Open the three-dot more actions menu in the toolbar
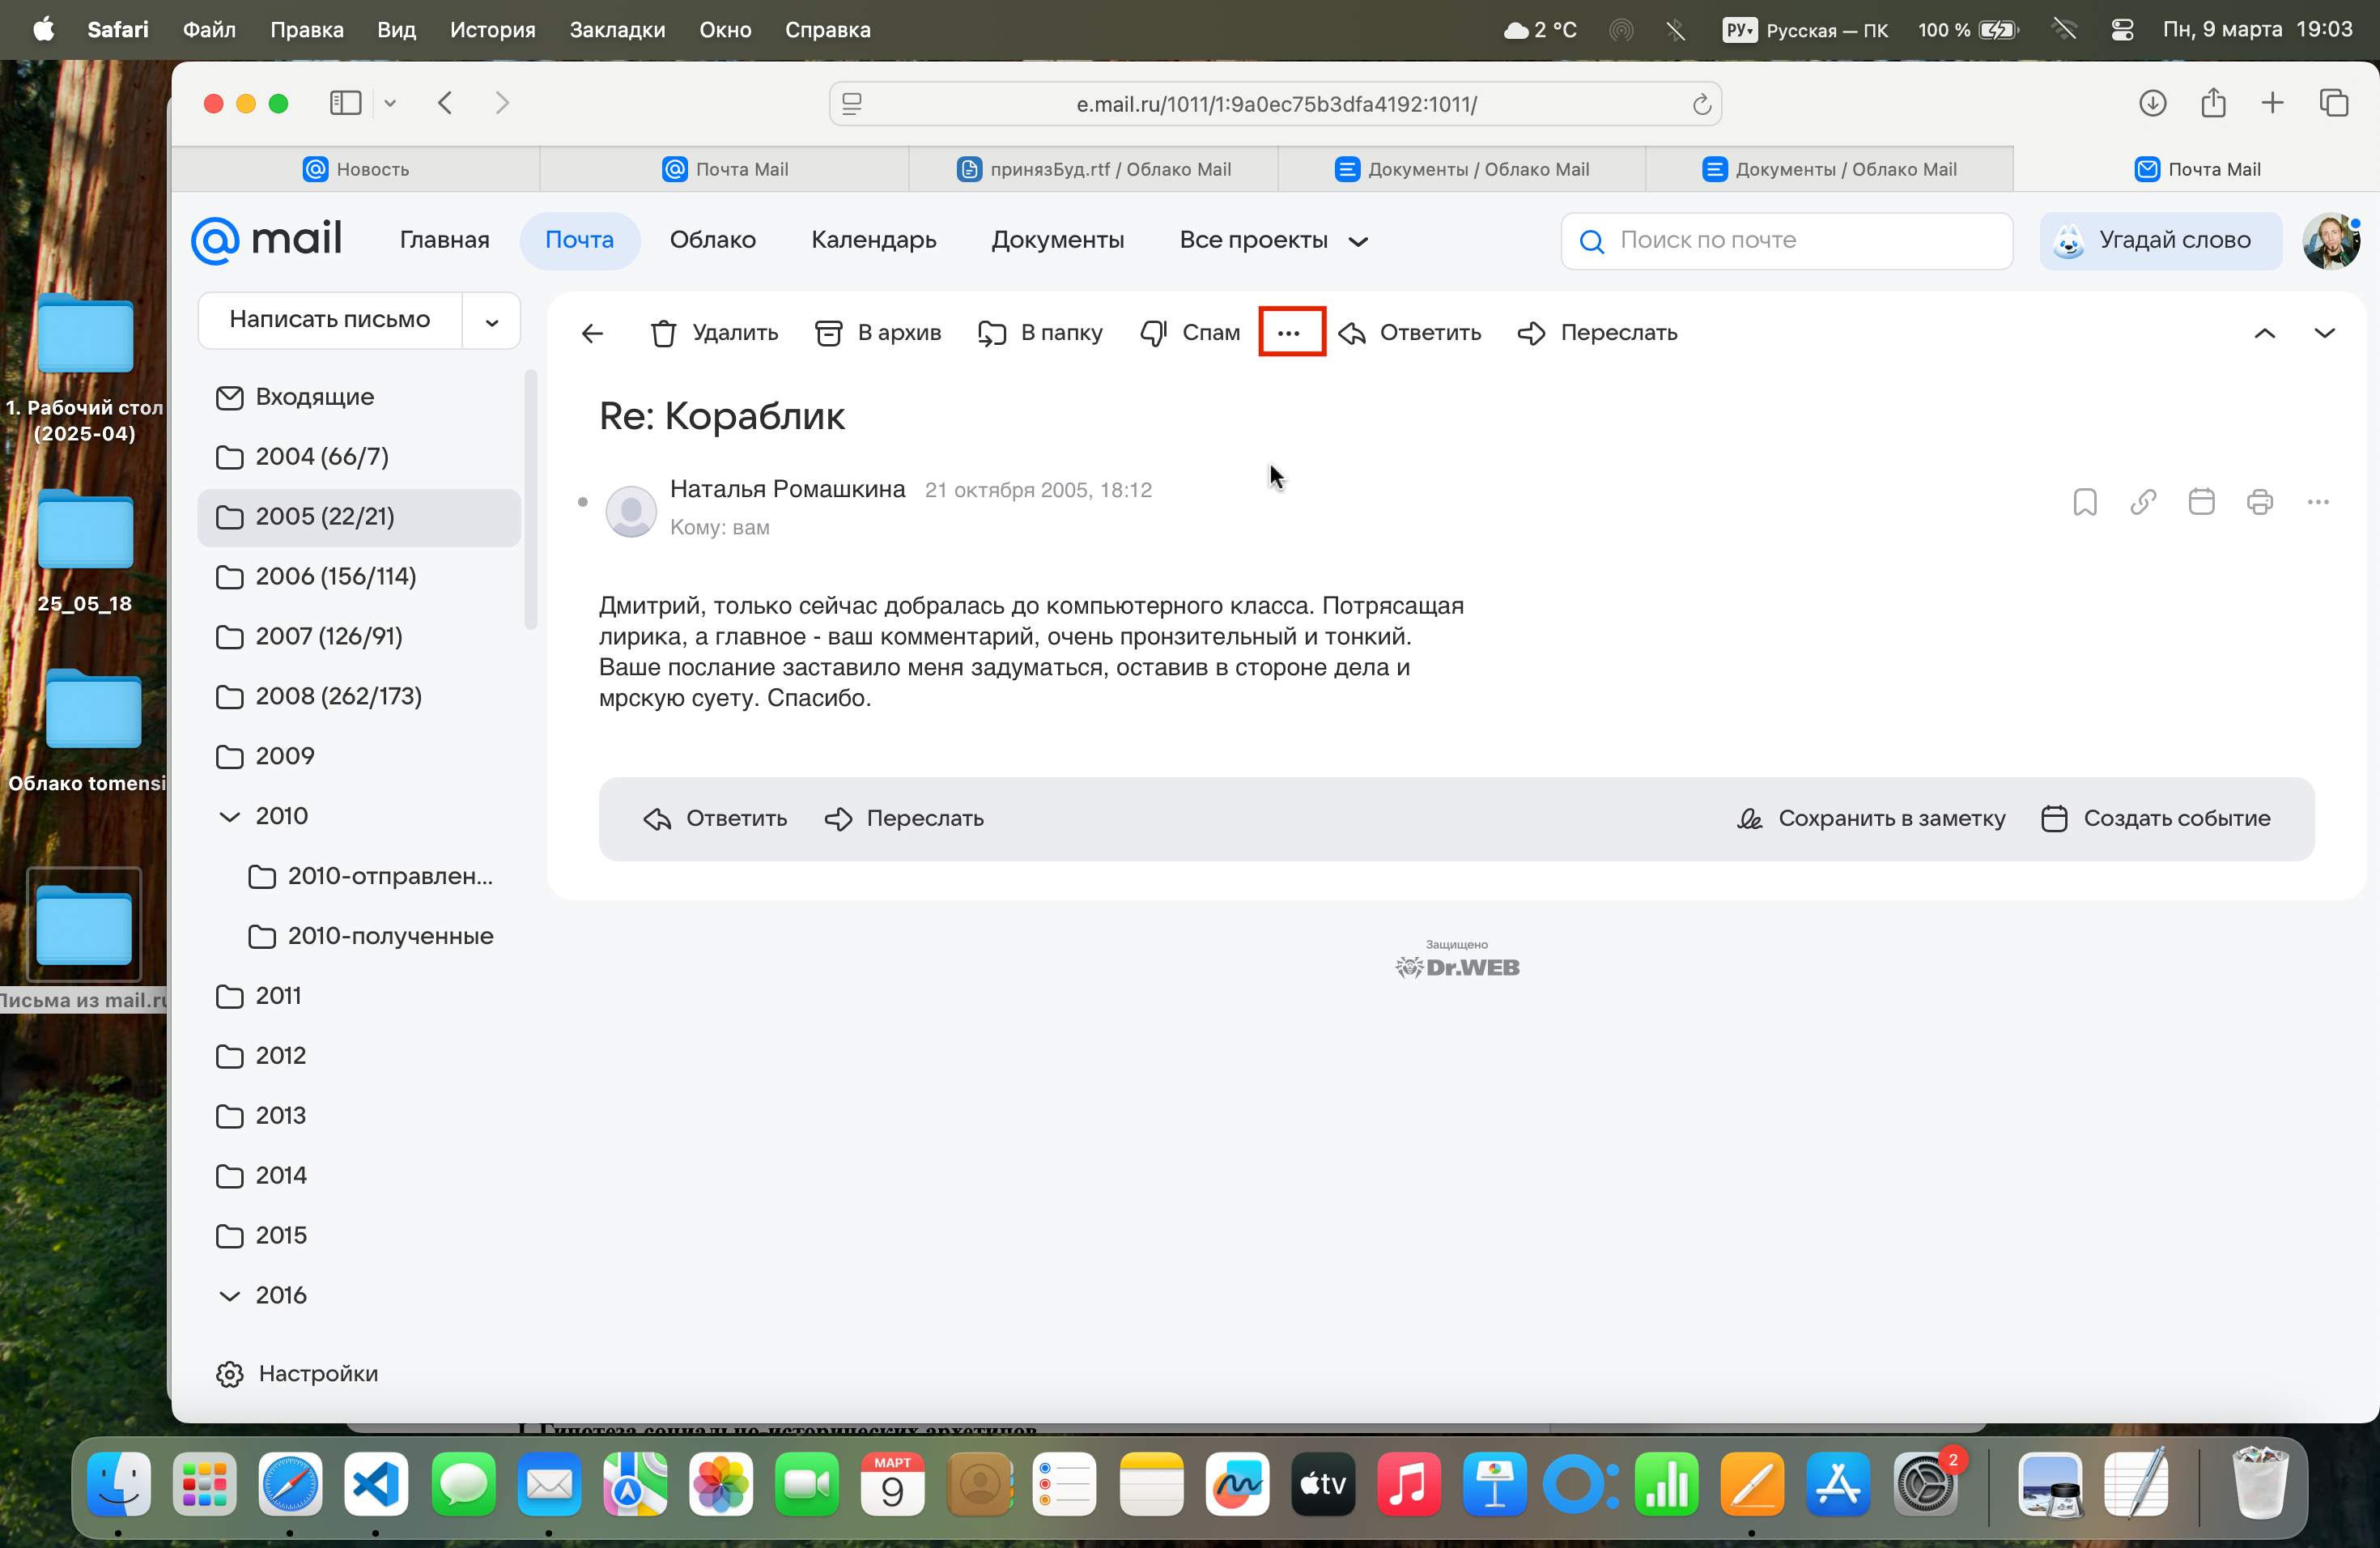Screen dimensions: 2380x1548 (1290, 333)
